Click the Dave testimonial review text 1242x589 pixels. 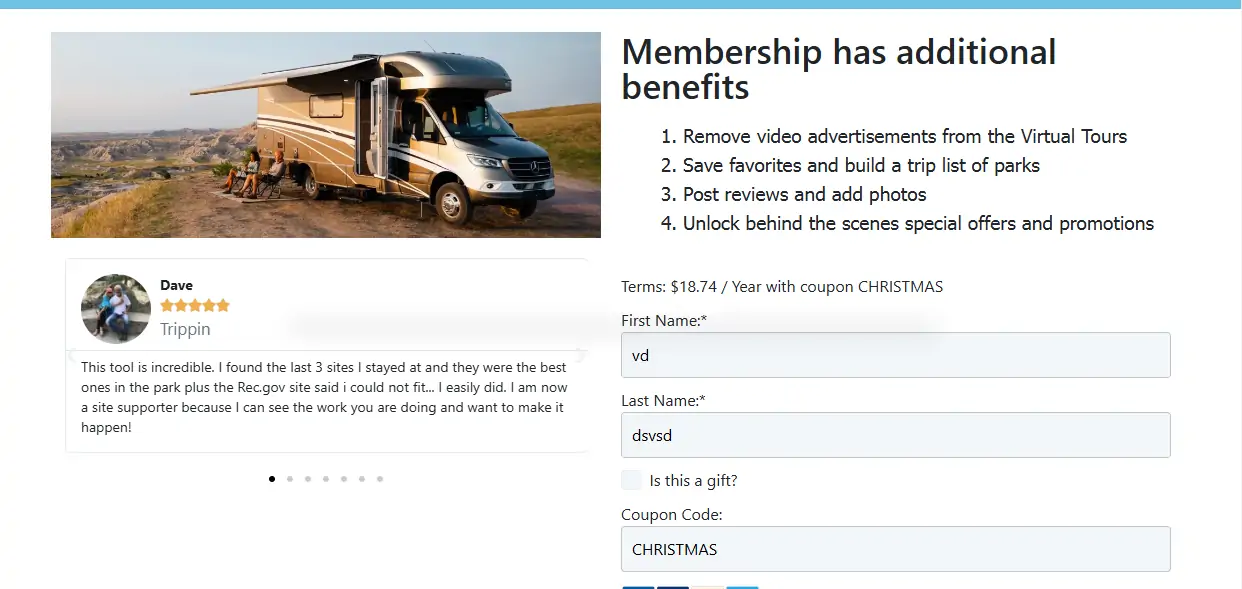[325, 398]
